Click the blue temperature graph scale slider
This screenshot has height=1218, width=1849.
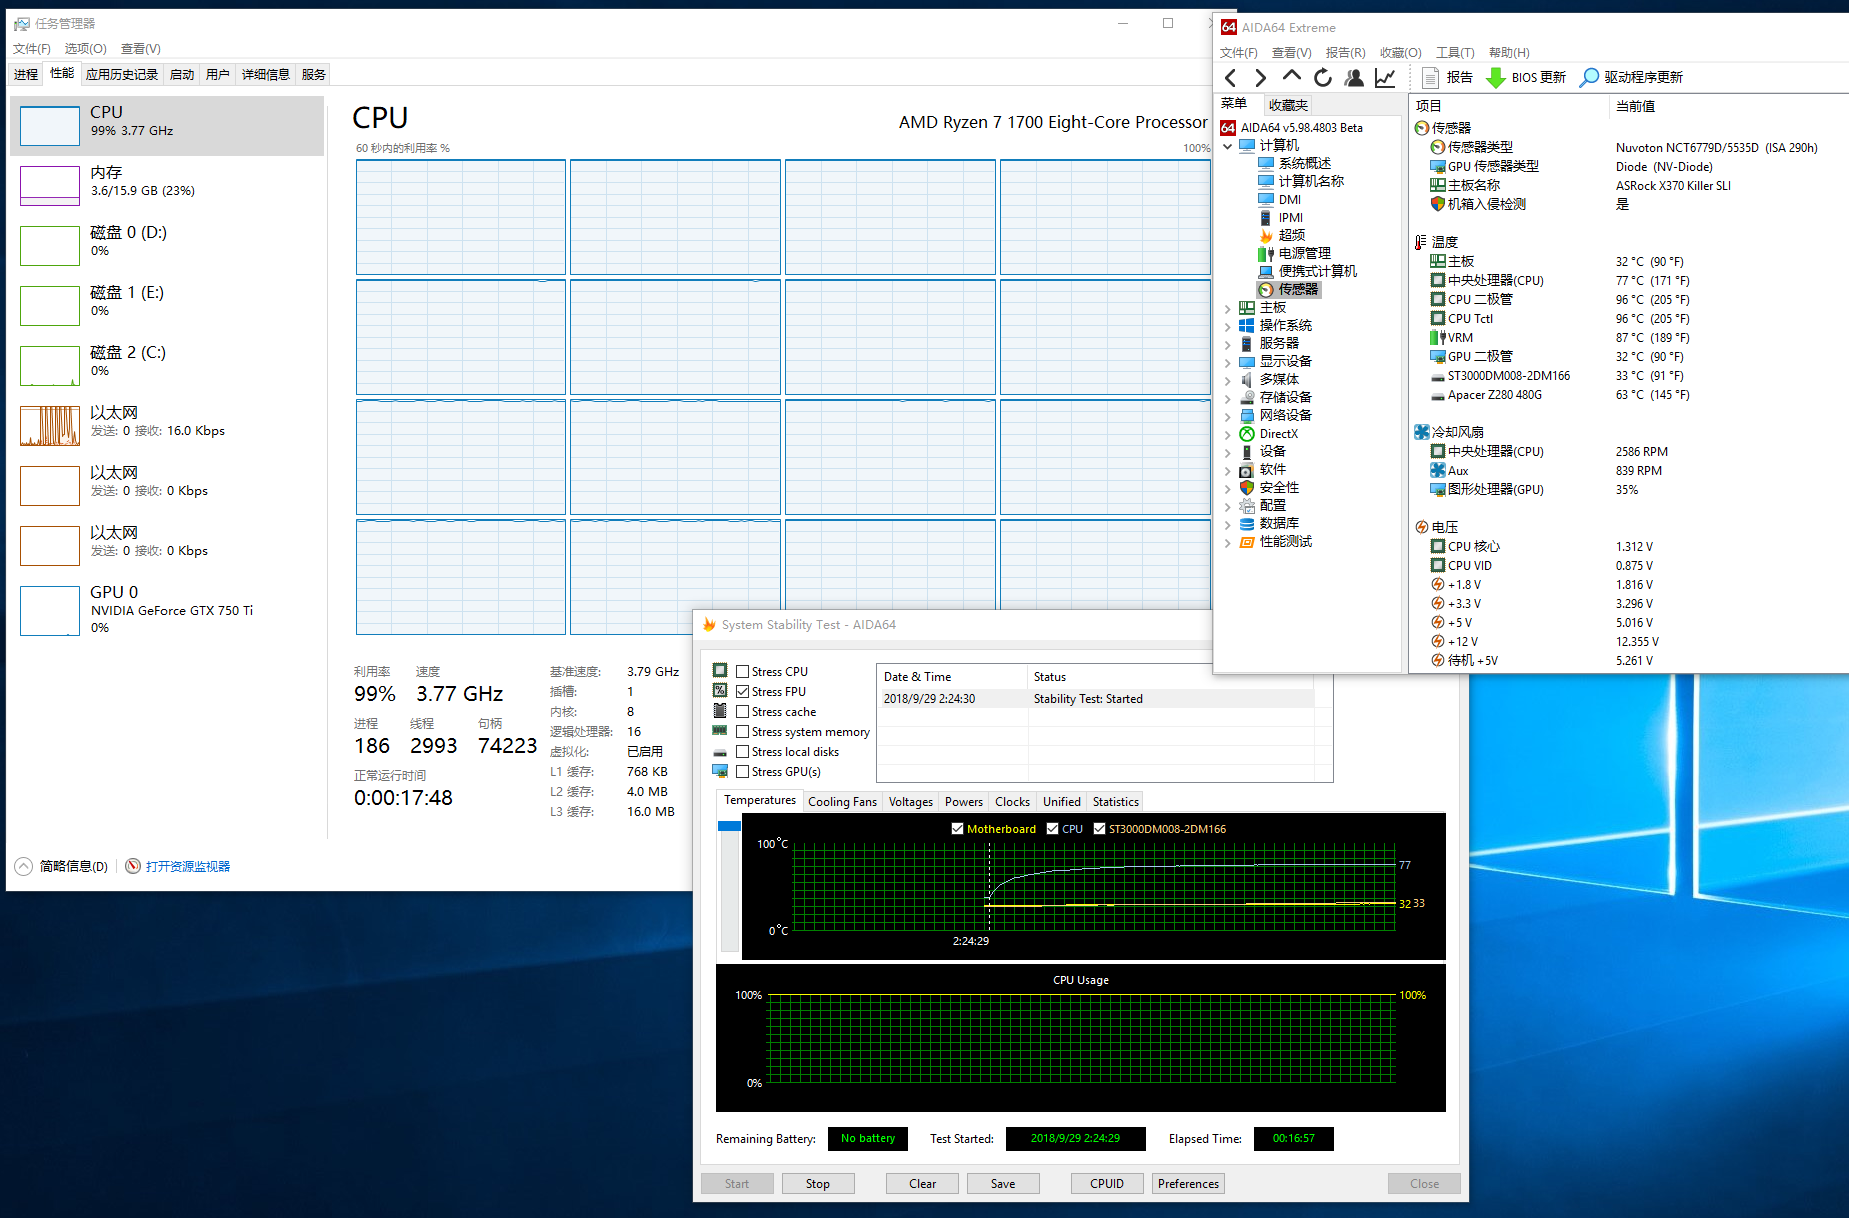pyautogui.click(x=729, y=826)
